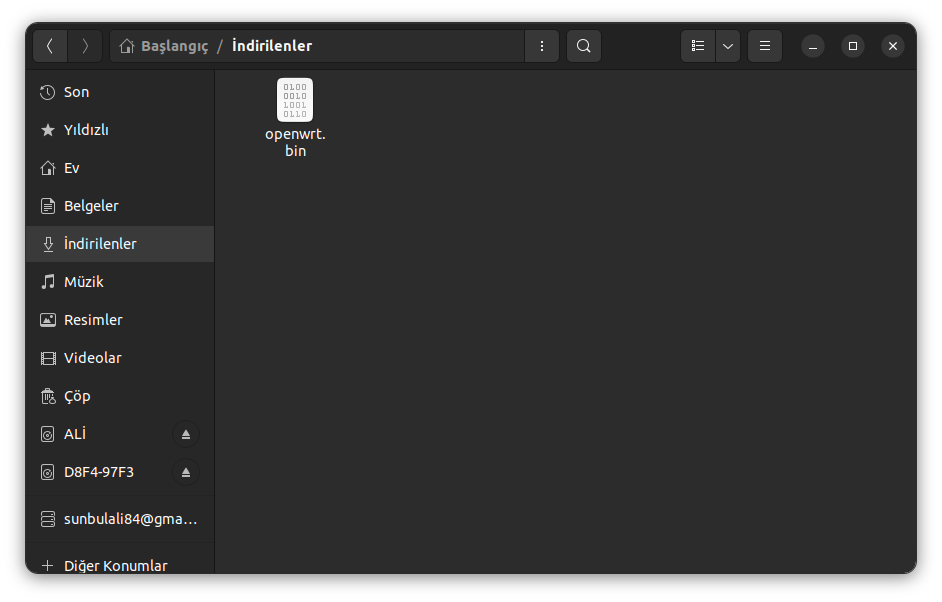The image size is (942, 602).
Task: Click the disk icon beside ALİ
Action: [x=47, y=434]
